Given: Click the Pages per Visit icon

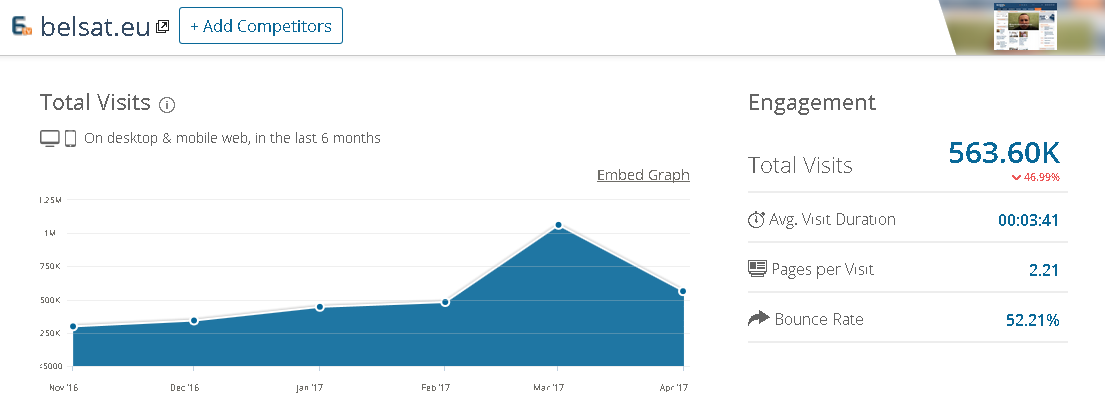Looking at the screenshot, I should coord(757,268).
